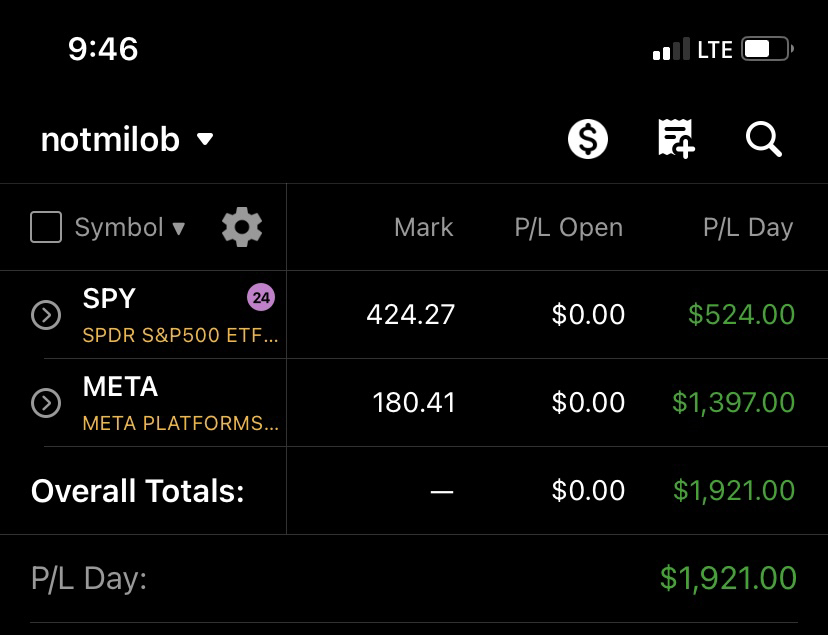This screenshot has height=635, width=828.
Task: Check the select-all positions checkbox
Action: (x=46, y=227)
